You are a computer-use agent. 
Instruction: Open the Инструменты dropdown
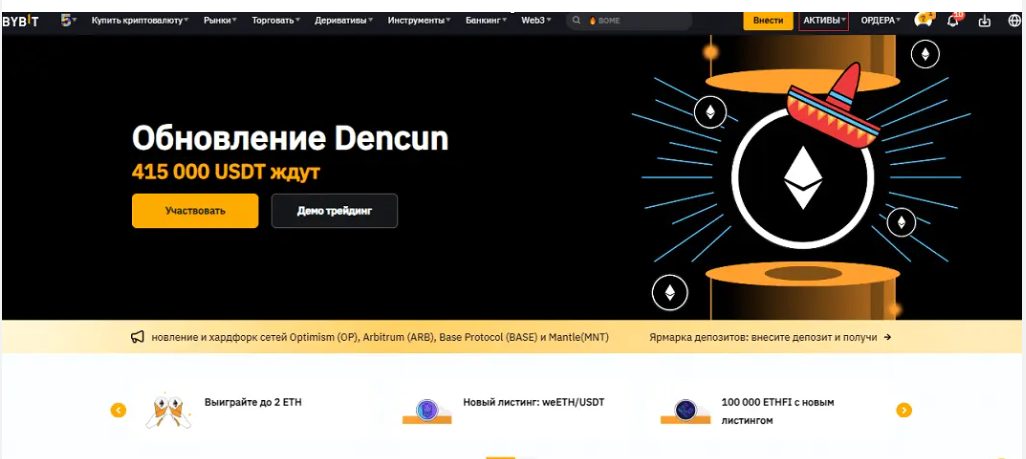point(419,21)
